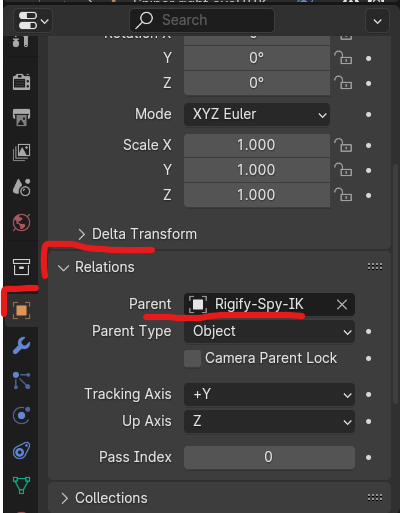
Task: Open the Tracking Axis dropdown
Action: [x=269, y=394]
